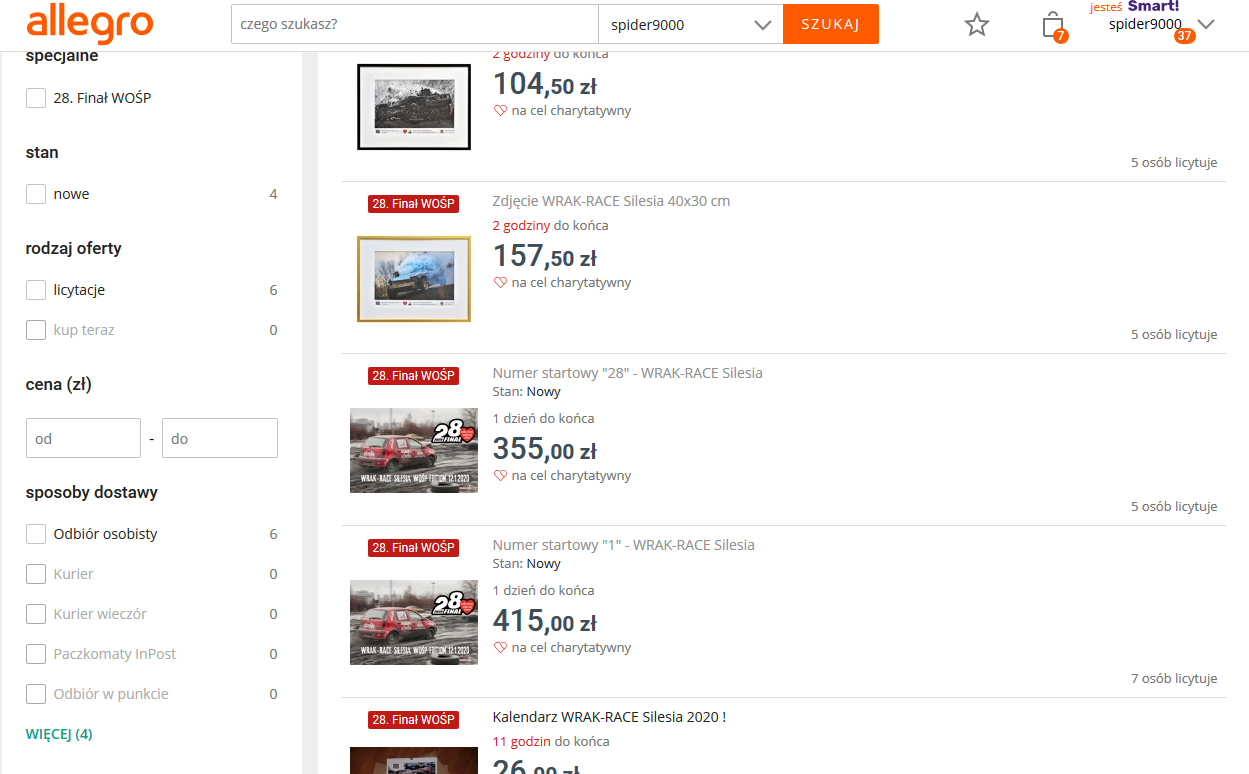Open Kalendarz WRAK-RACE Silesia 2020 listing
1249x774 pixels.
pos(609,717)
